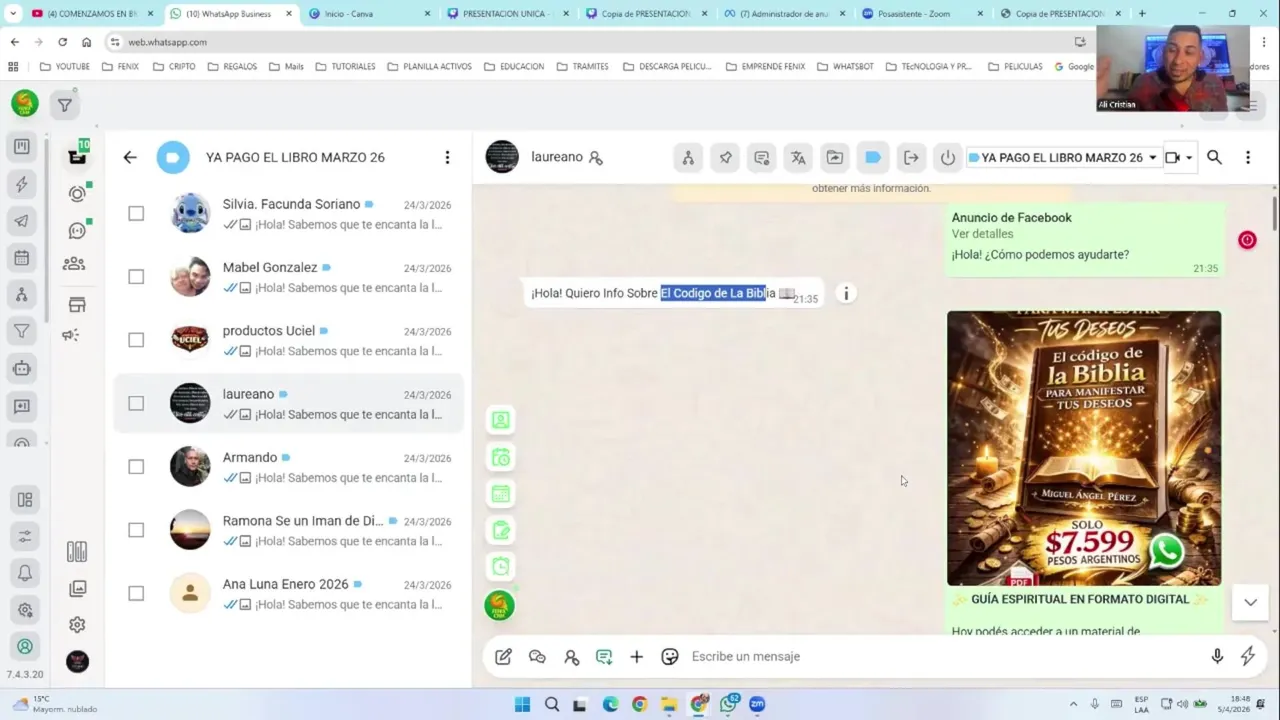Image resolution: width=1280 pixels, height=720 pixels.
Task: Click the translate icon in the chat toolbar
Action: click(798, 157)
